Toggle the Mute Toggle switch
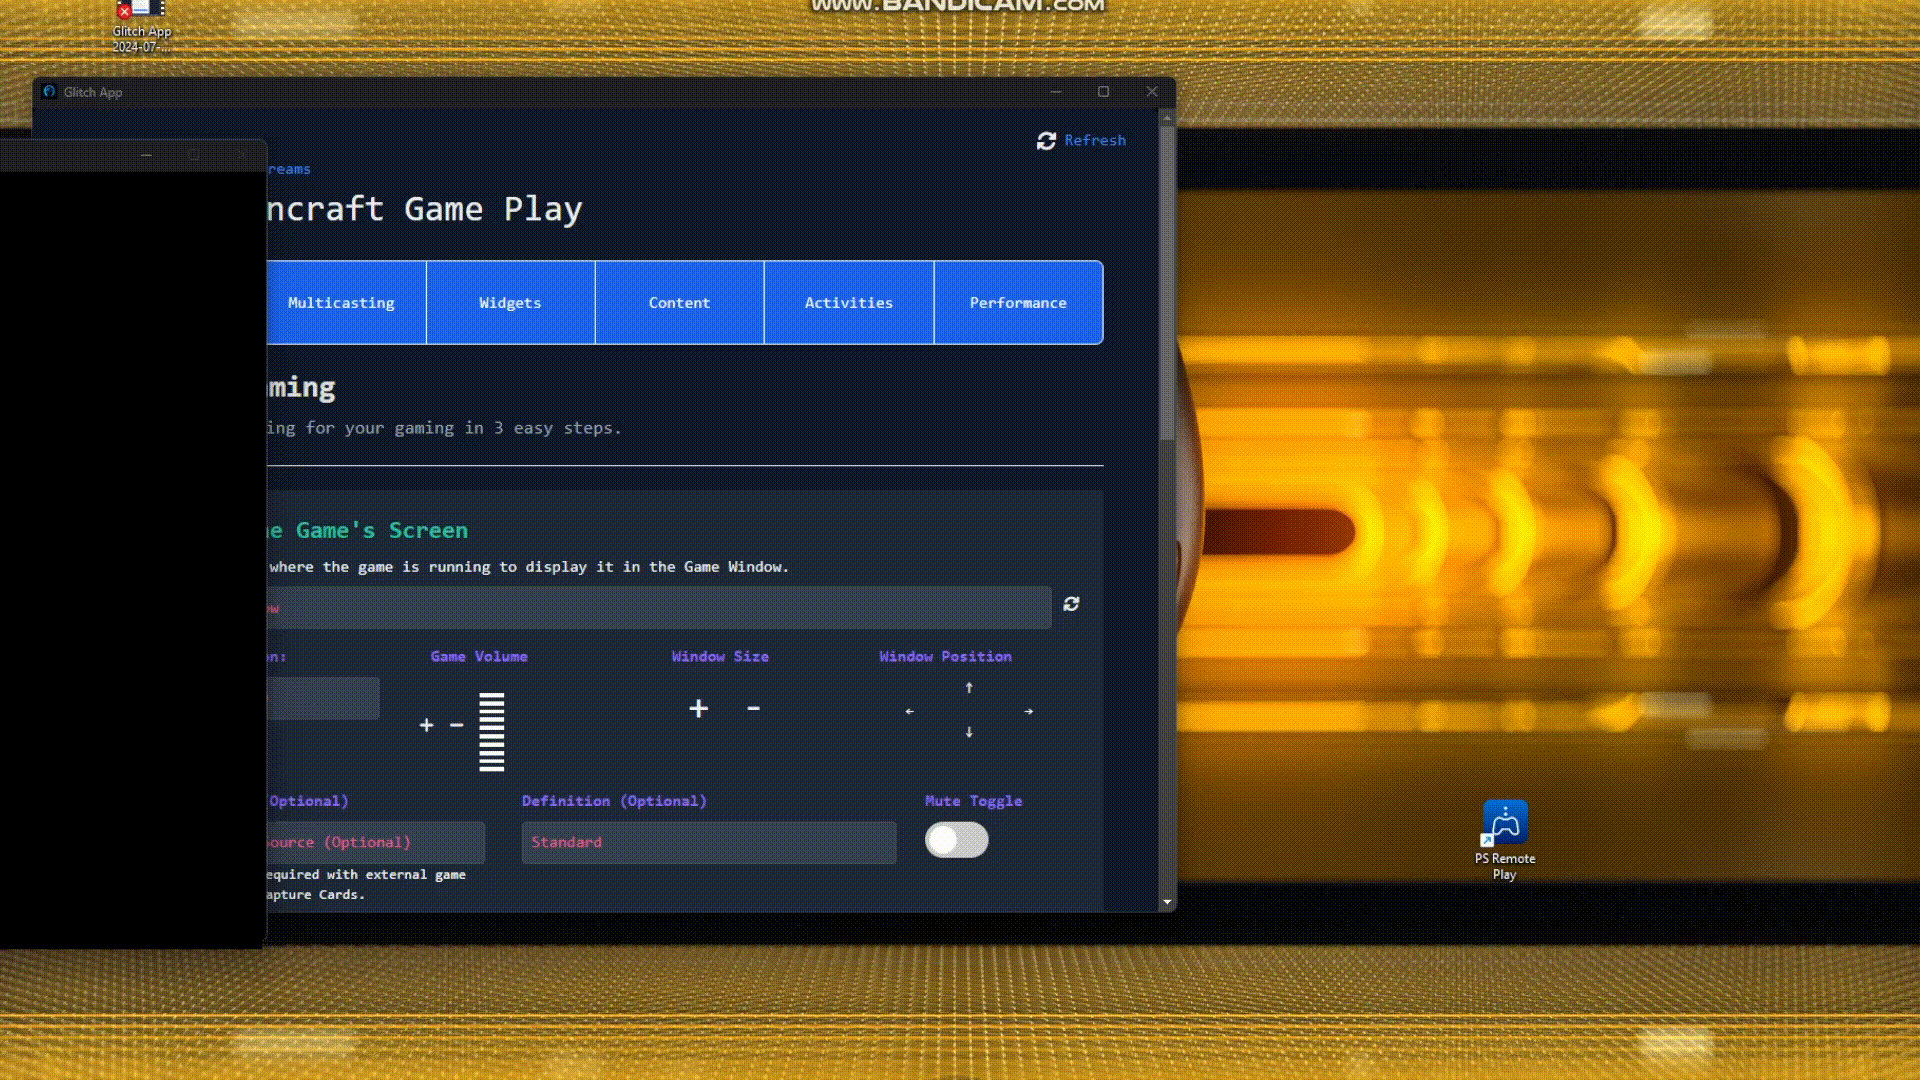The width and height of the screenshot is (1920, 1080). tap(955, 840)
